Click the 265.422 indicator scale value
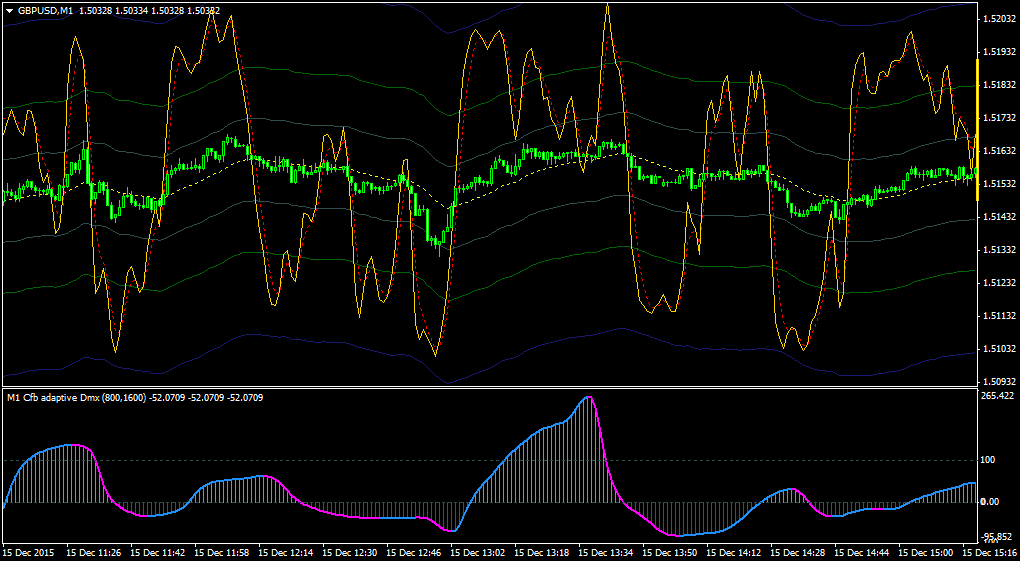Viewport: 1020px width, 561px height. (997, 396)
